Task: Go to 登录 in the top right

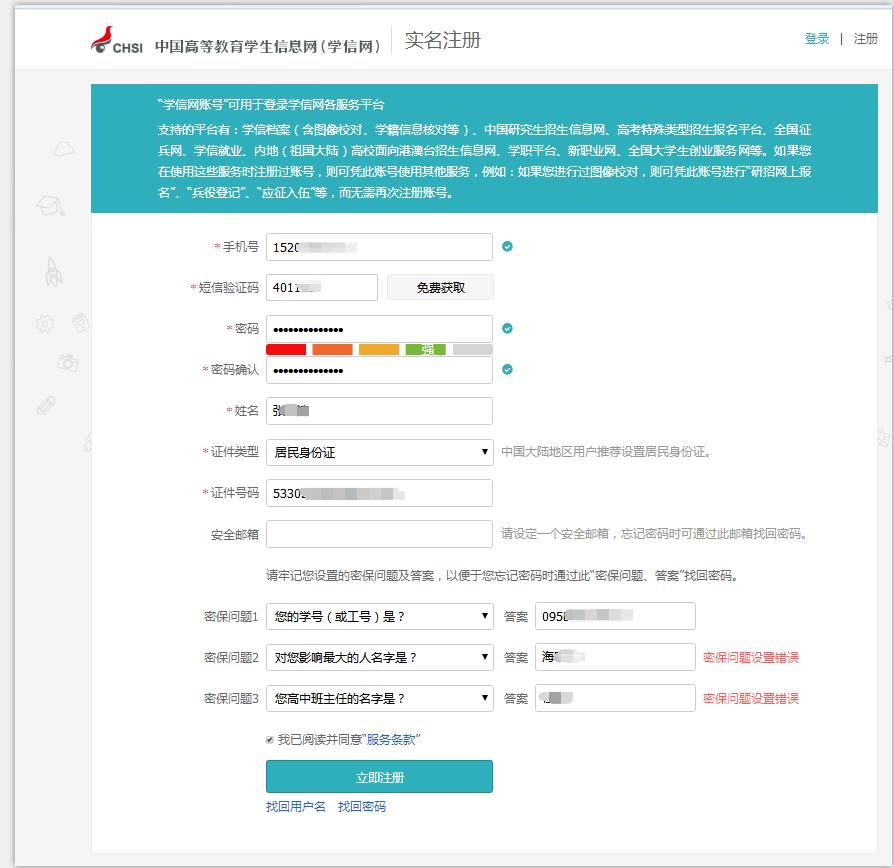Action: tap(817, 39)
